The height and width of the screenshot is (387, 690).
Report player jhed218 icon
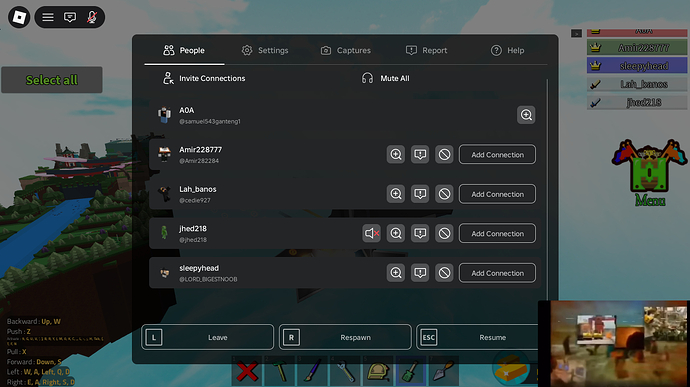point(420,233)
